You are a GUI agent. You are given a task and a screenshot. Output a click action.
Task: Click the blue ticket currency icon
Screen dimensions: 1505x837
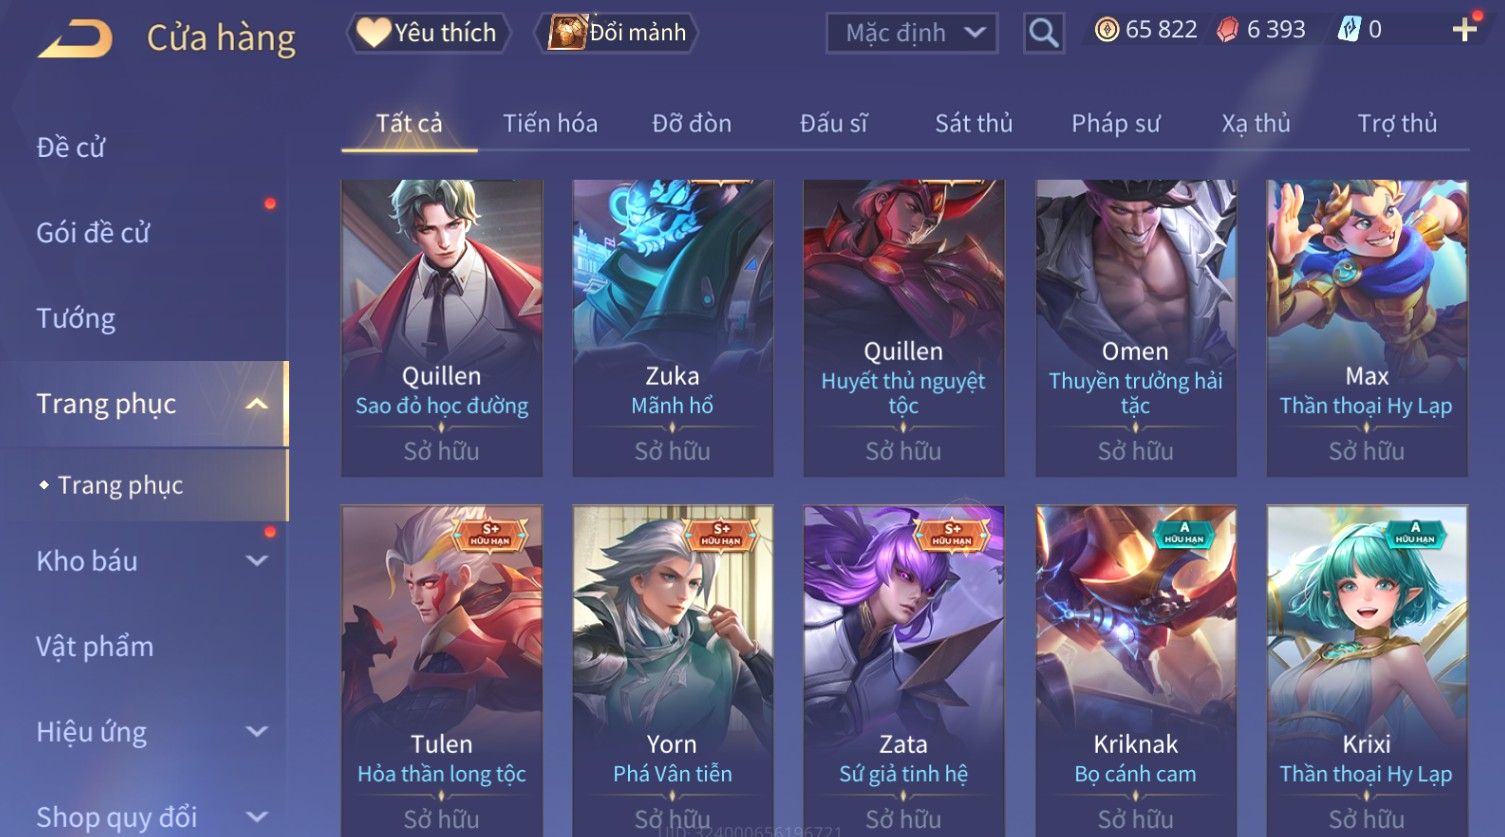(1349, 30)
